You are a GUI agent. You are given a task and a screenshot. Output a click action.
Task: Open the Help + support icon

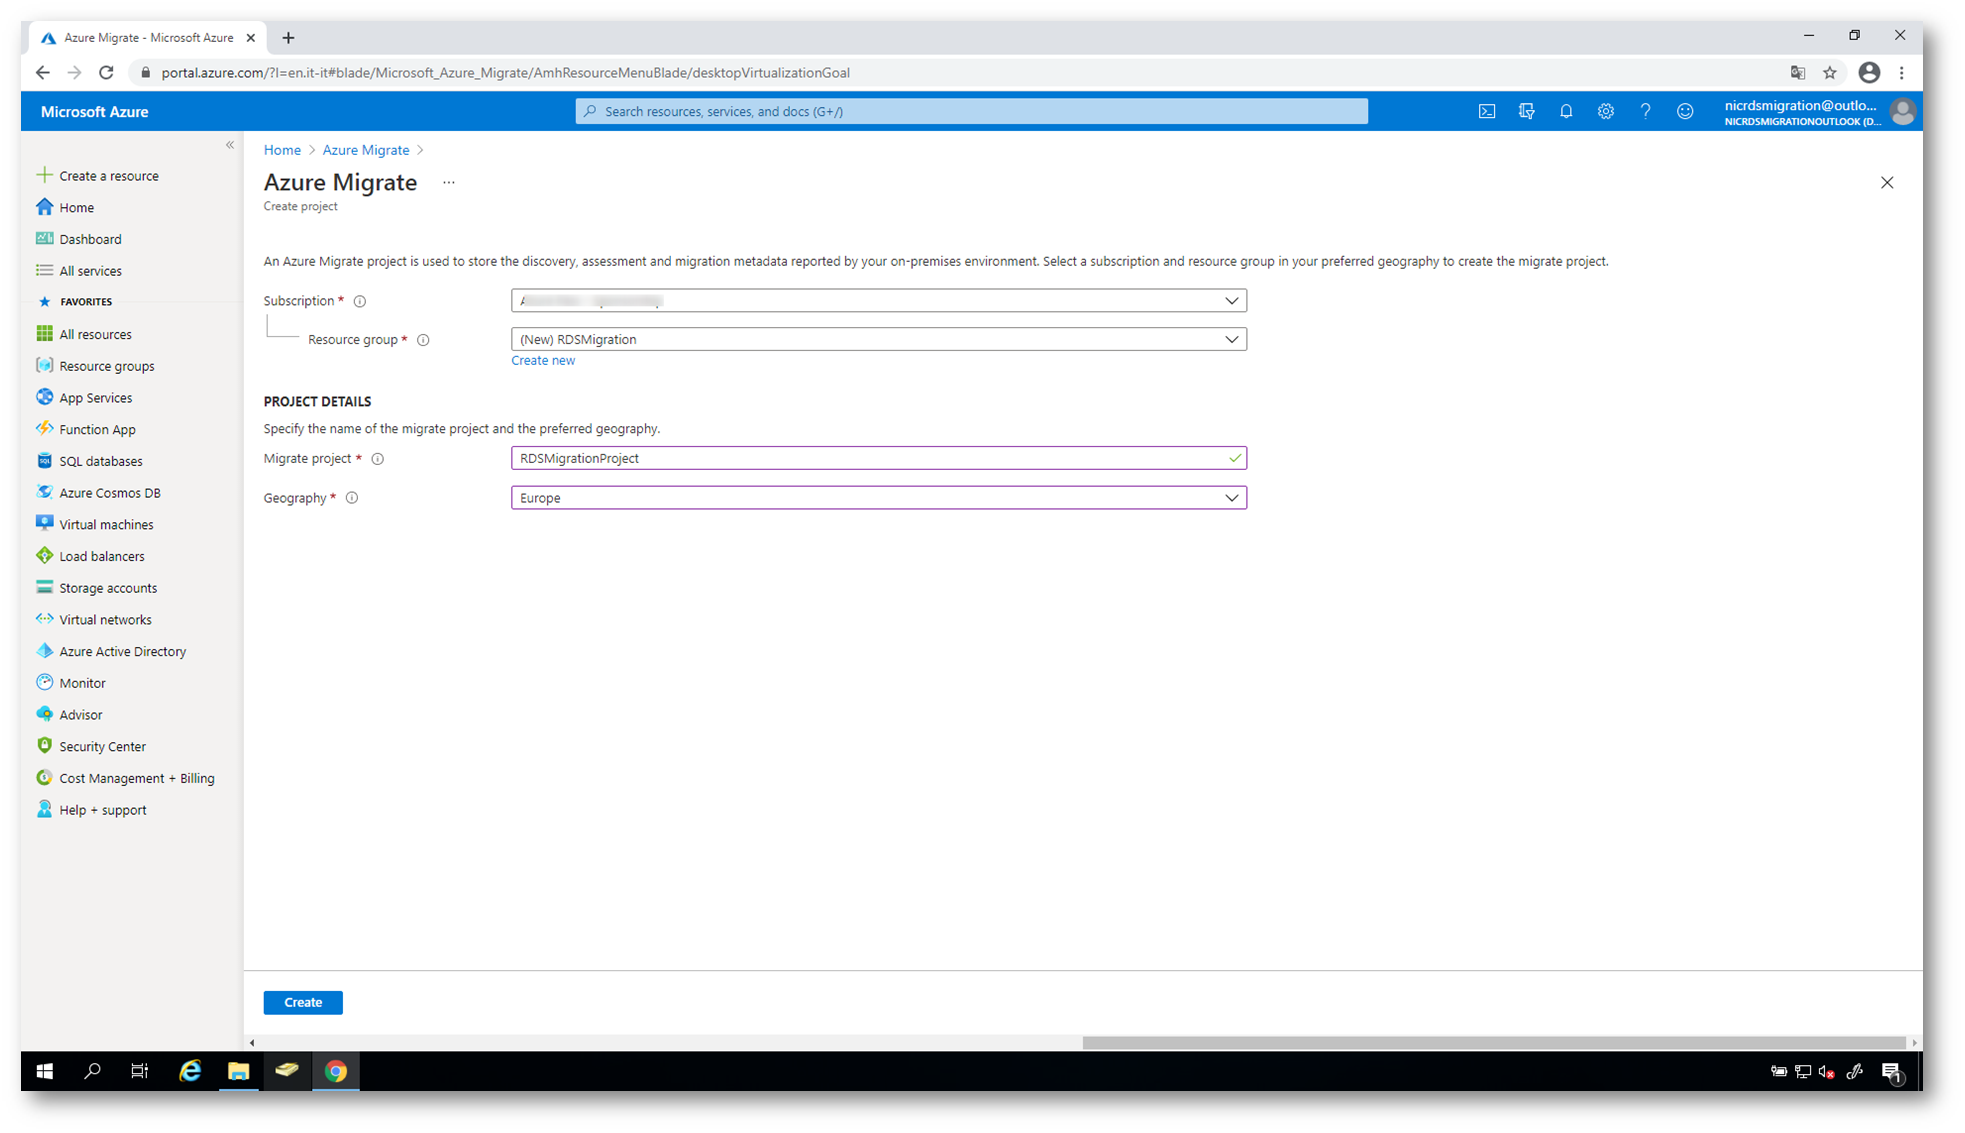[x=44, y=810]
